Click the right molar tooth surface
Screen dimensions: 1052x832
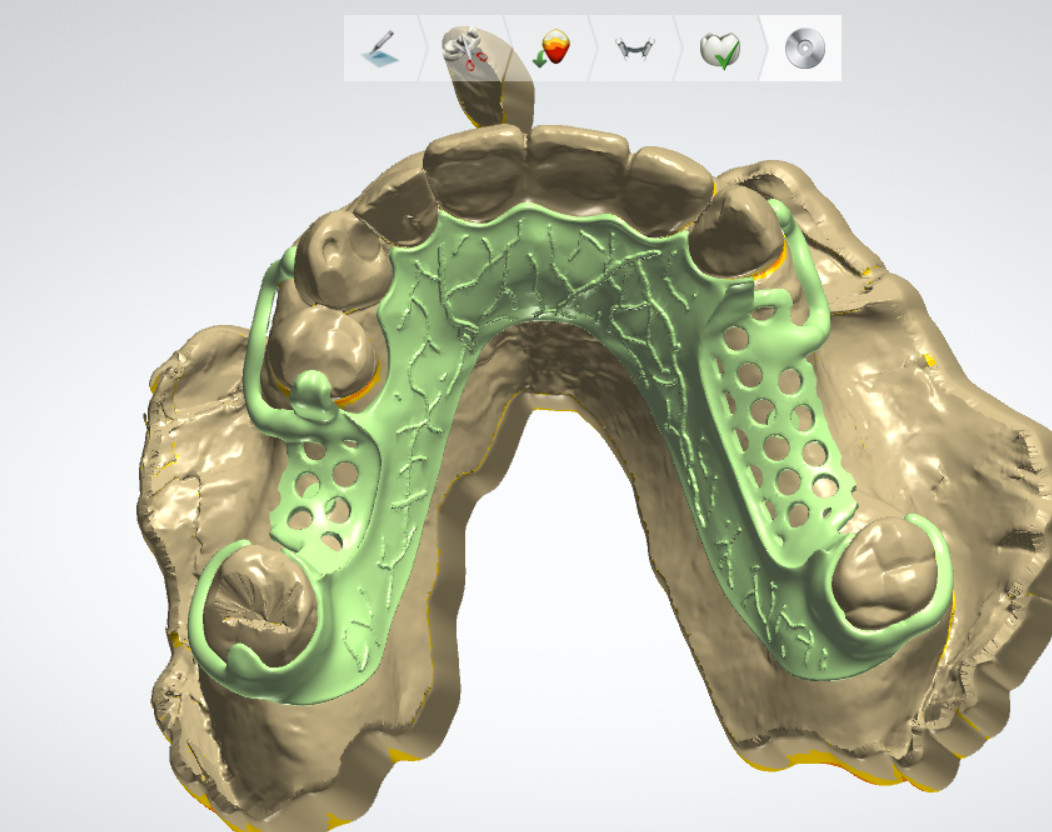(885, 572)
